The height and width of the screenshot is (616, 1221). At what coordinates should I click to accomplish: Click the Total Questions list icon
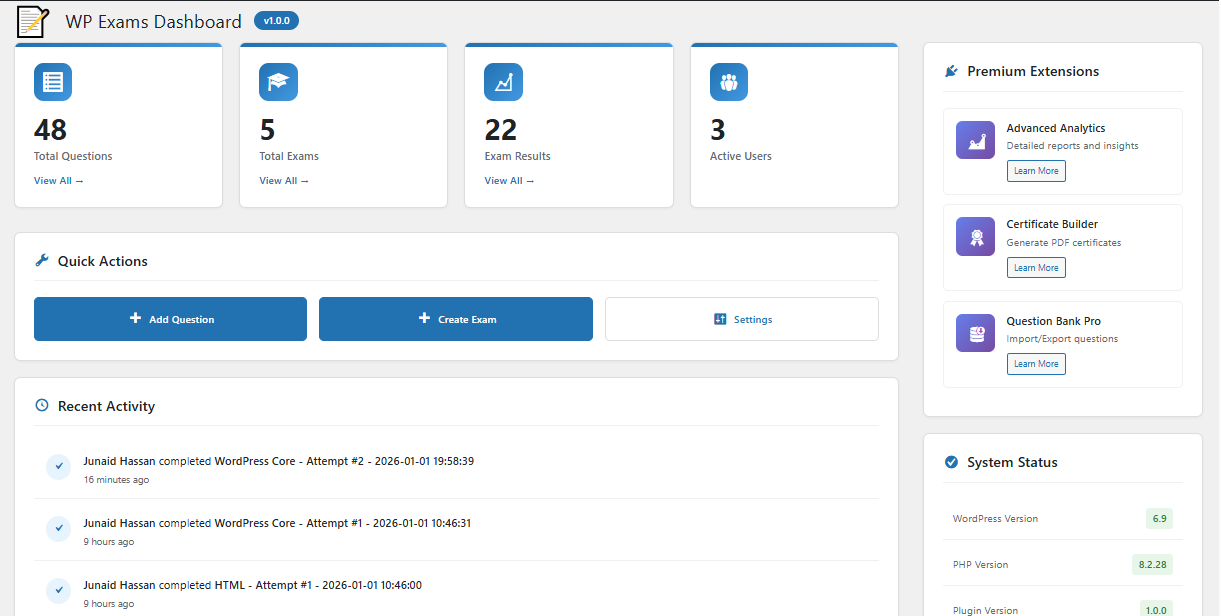click(53, 82)
